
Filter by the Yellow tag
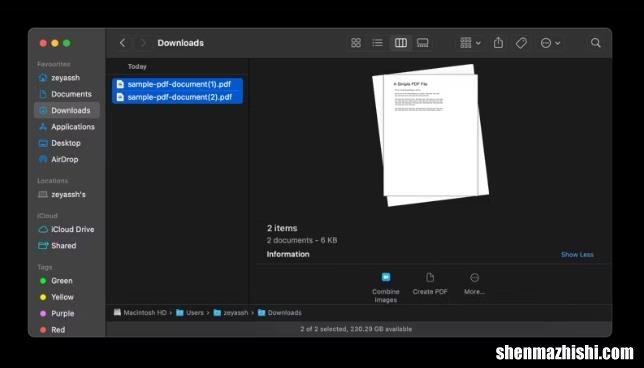[67, 297]
